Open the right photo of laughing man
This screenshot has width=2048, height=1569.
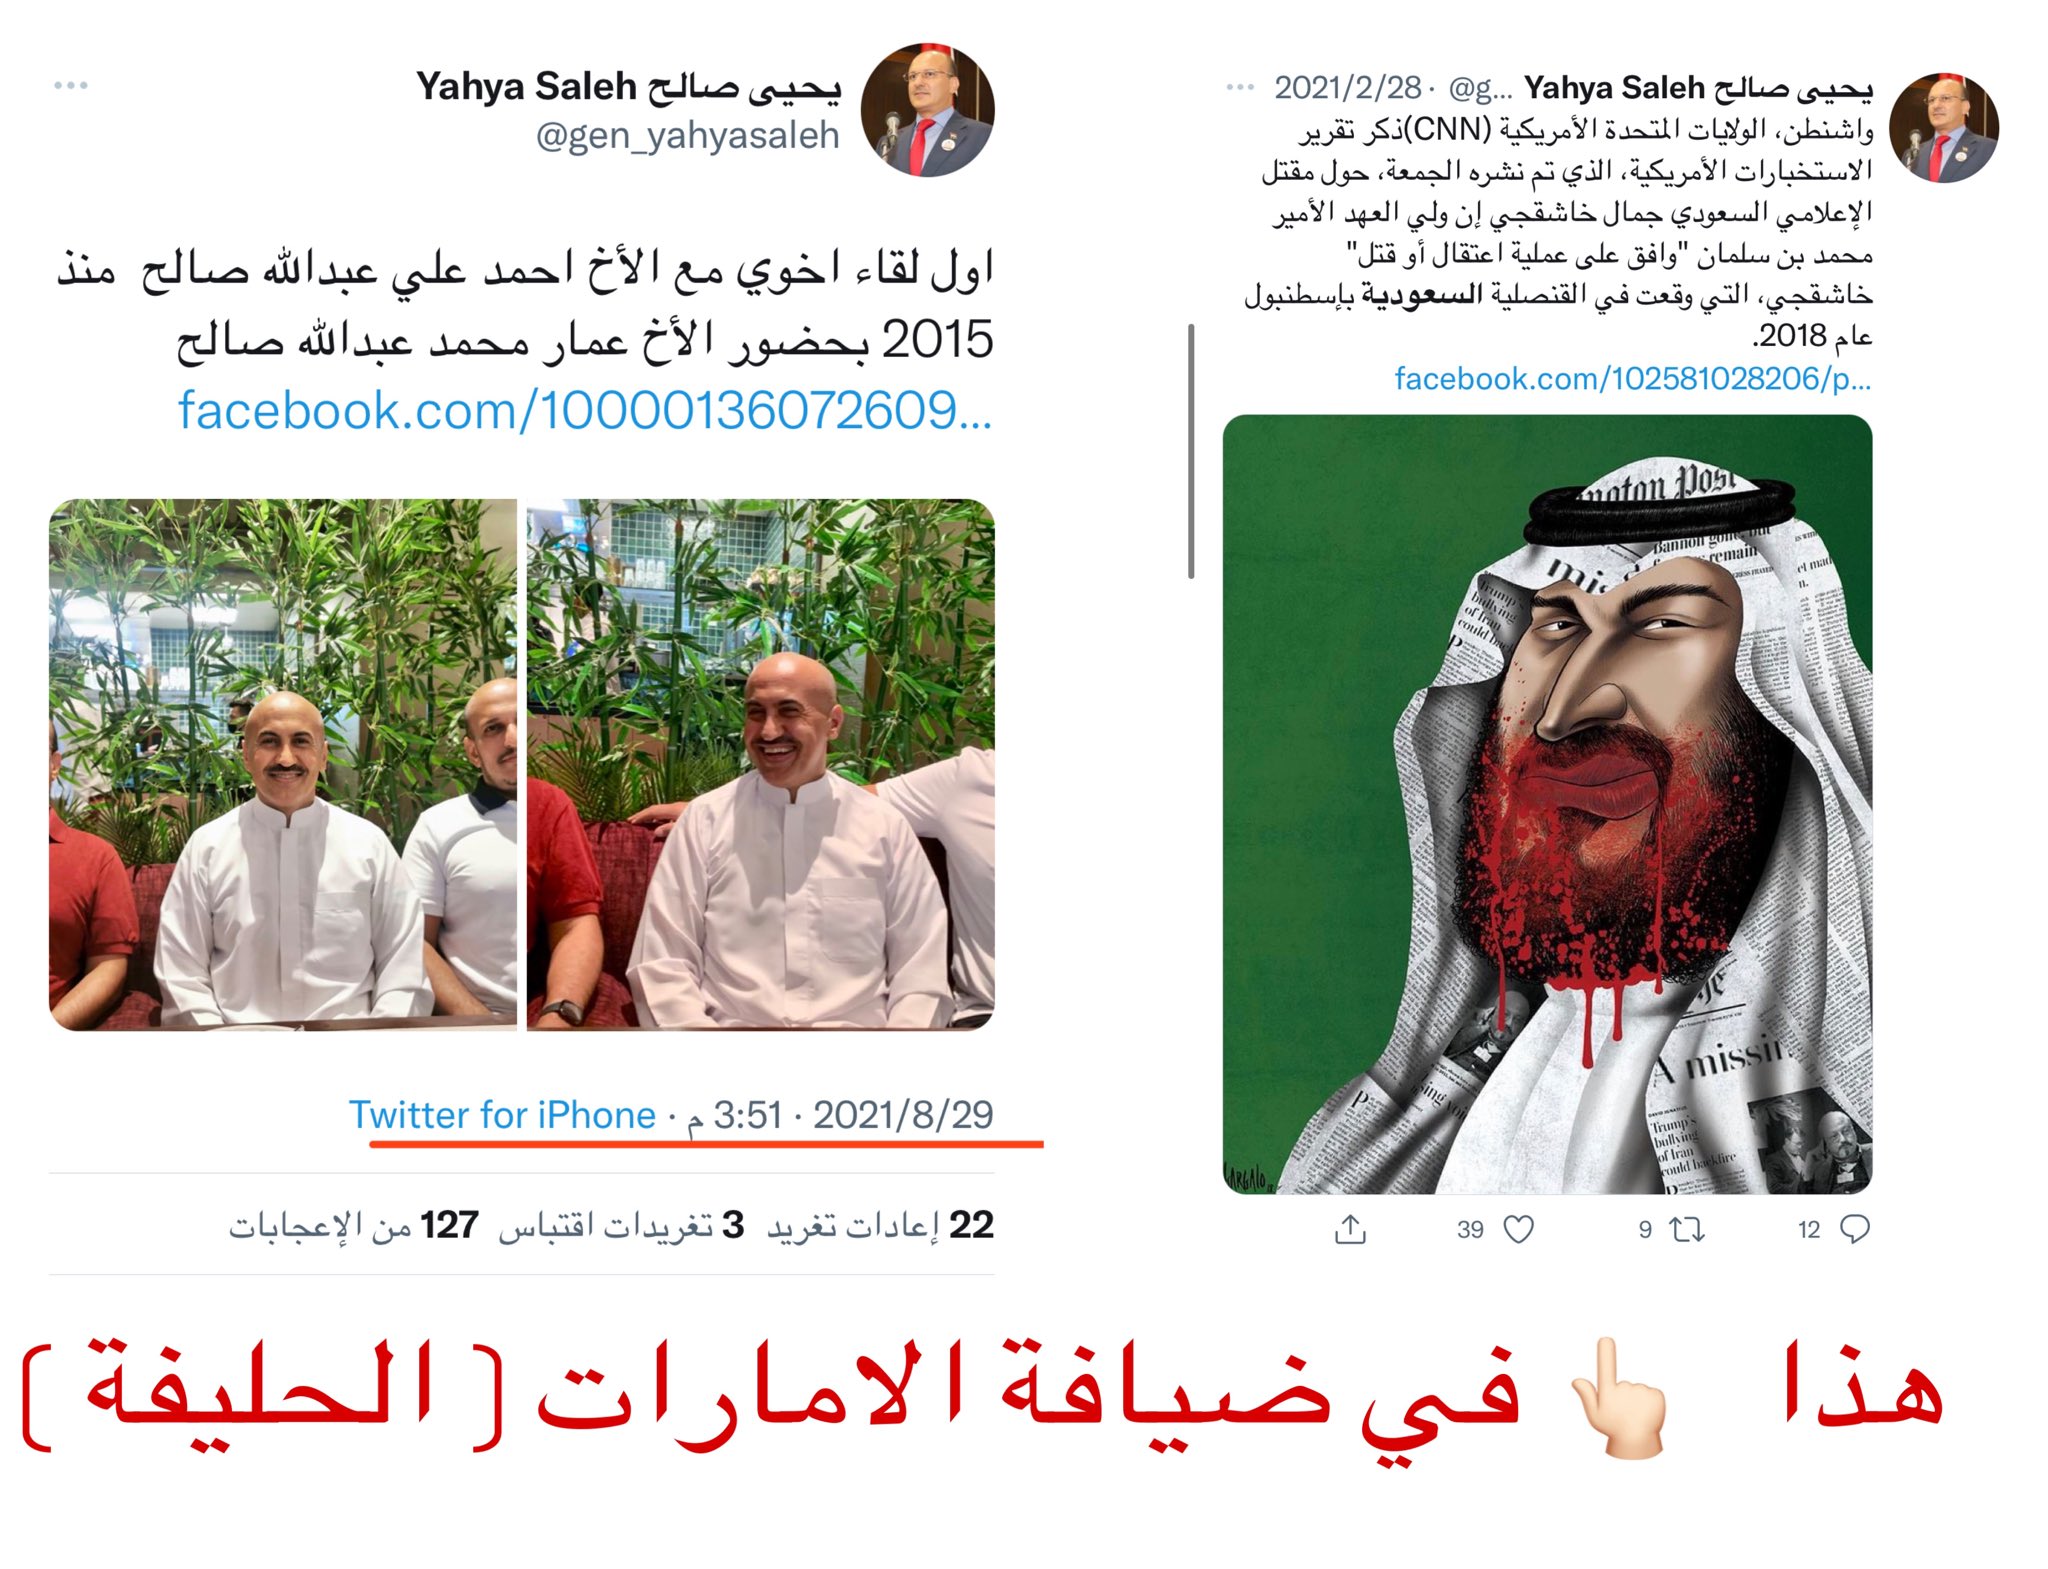click(x=761, y=765)
